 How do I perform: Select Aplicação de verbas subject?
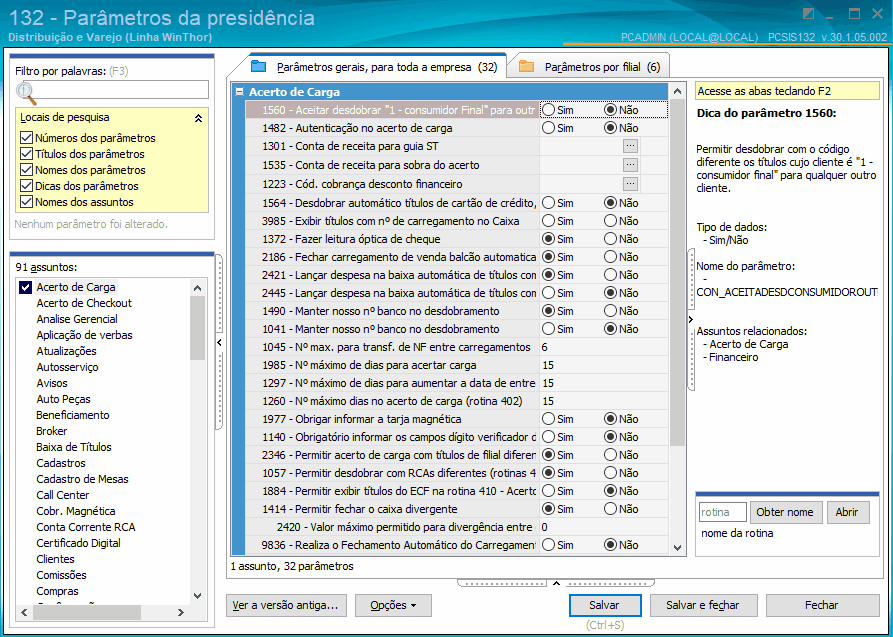[x=84, y=335]
